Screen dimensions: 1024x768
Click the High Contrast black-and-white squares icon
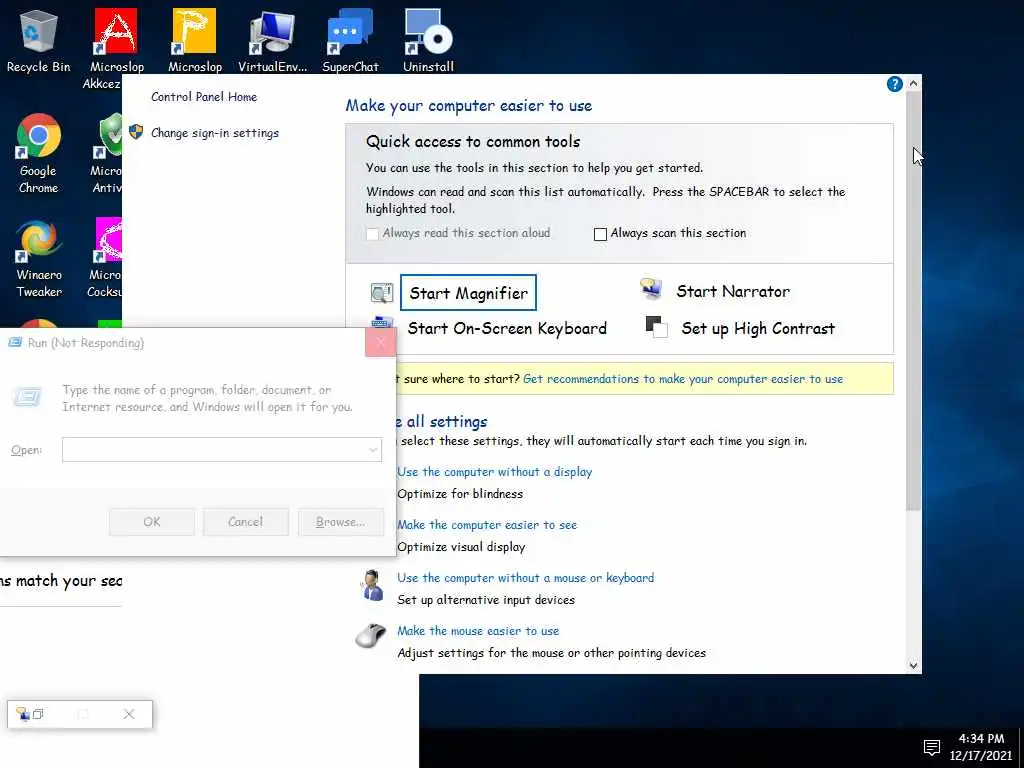pyautogui.click(x=656, y=327)
